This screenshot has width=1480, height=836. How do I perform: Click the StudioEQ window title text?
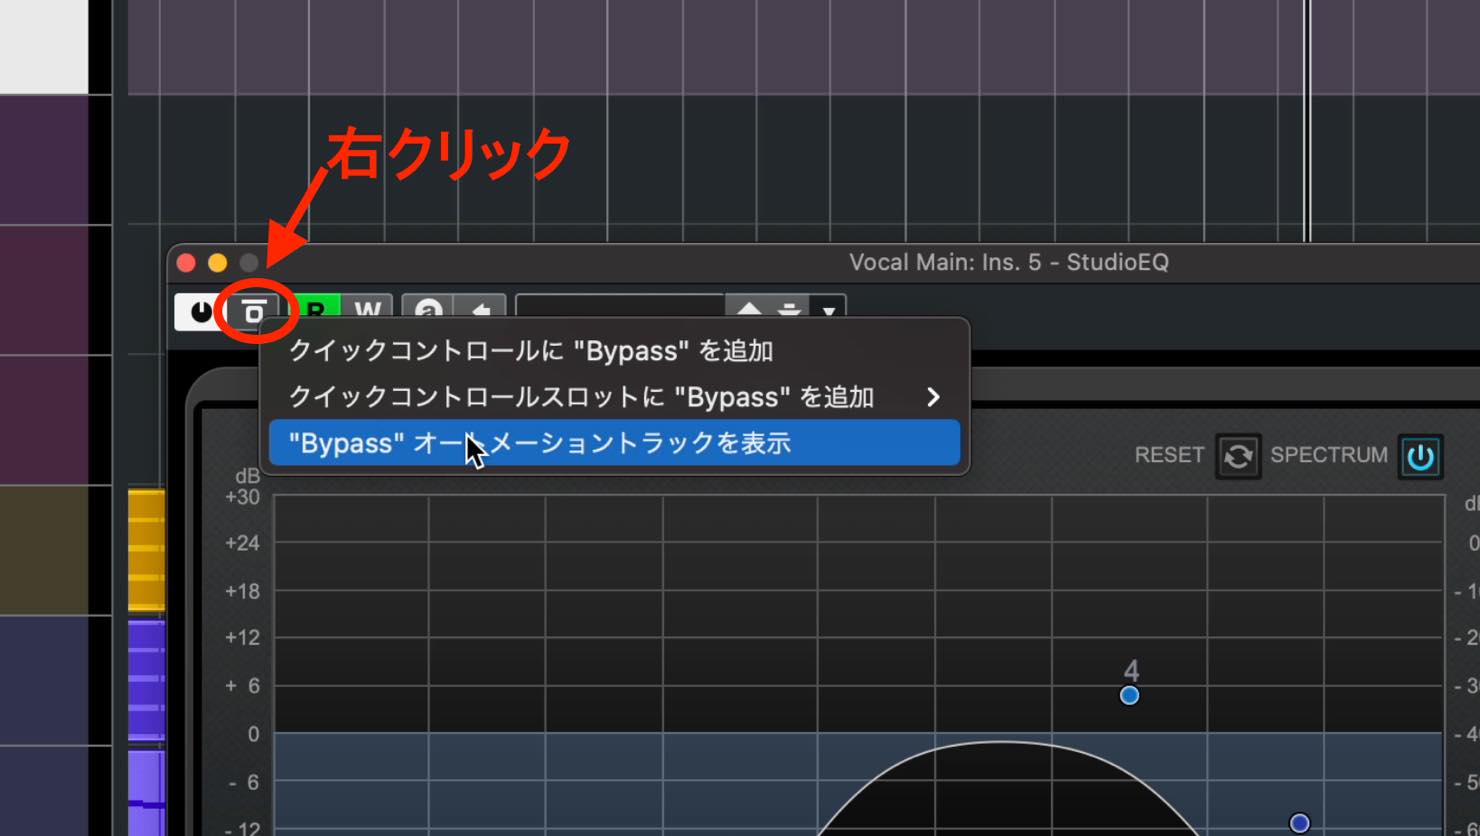[1008, 262]
